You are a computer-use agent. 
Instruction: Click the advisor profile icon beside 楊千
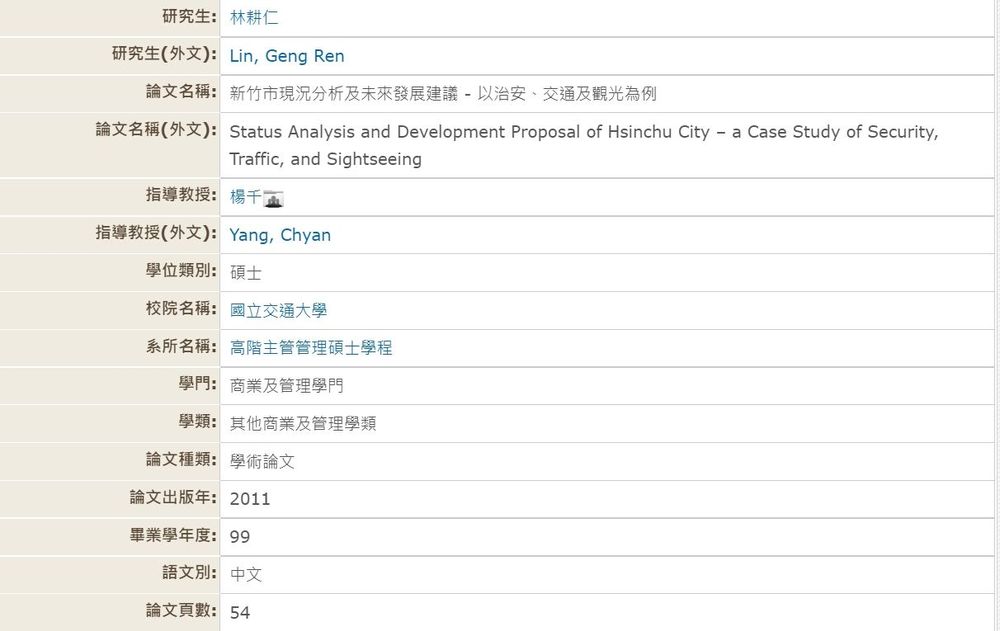tap(274, 198)
